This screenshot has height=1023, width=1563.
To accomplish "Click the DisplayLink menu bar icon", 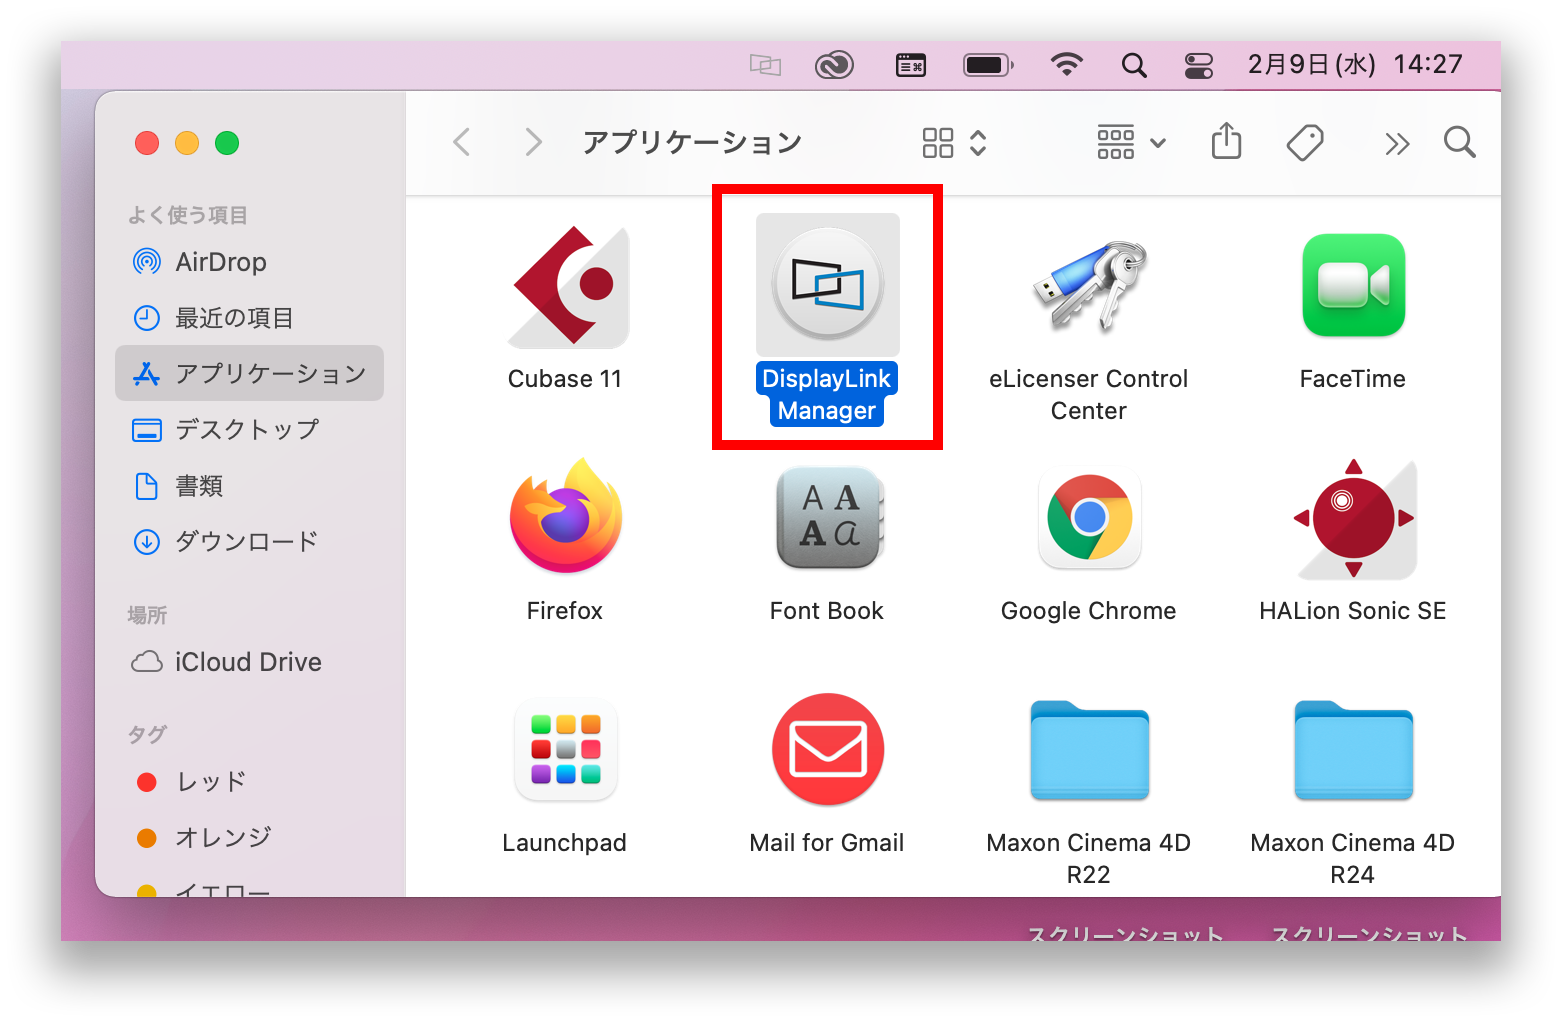I will (x=765, y=66).
